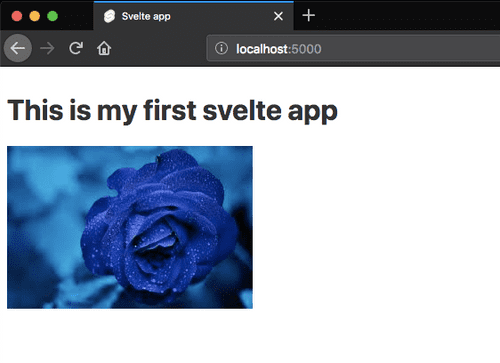The height and width of the screenshot is (363, 500).
Task: Show site information for localhost
Action: tap(221, 49)
